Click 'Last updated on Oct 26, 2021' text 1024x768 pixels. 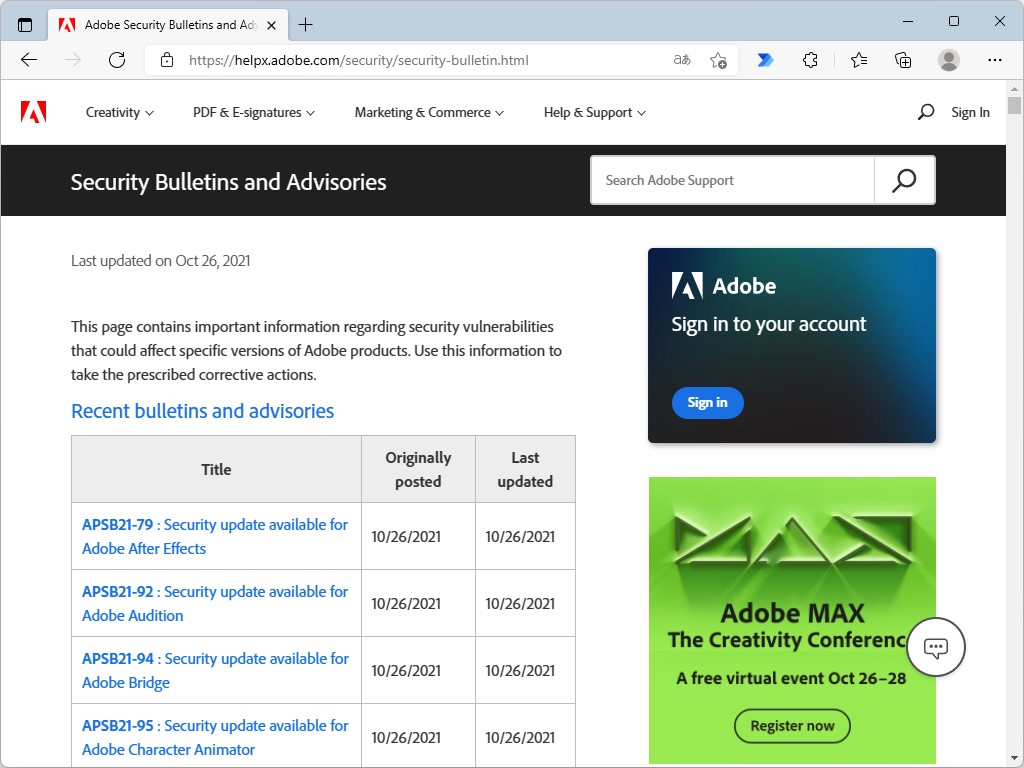[161, 261]
